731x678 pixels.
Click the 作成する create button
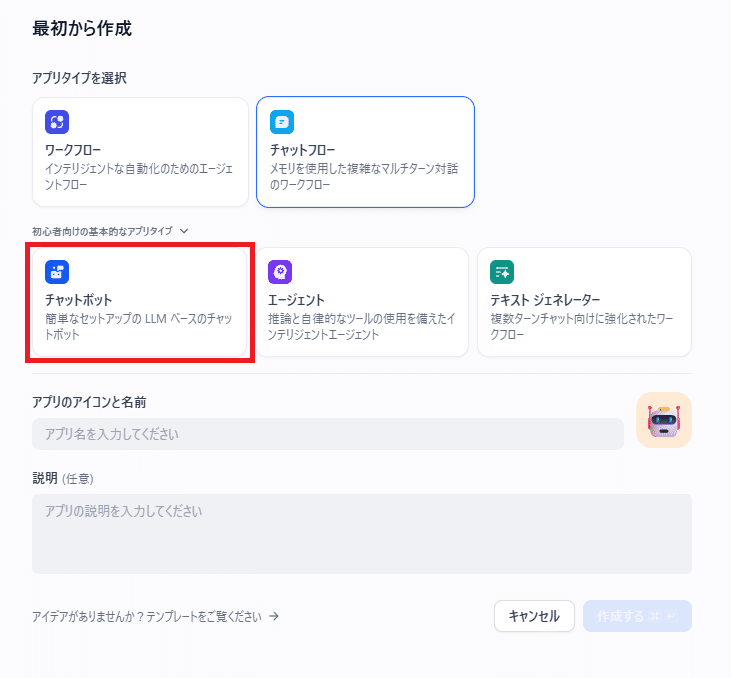click(x=637, y=616)
